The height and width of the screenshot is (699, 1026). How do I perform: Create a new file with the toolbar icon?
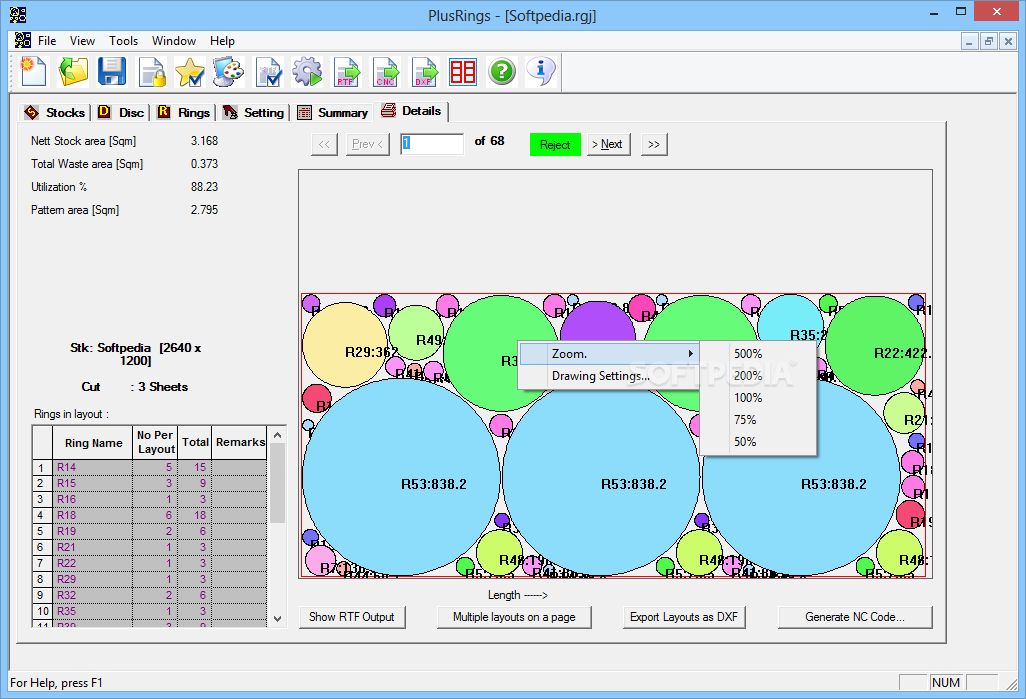33,71
